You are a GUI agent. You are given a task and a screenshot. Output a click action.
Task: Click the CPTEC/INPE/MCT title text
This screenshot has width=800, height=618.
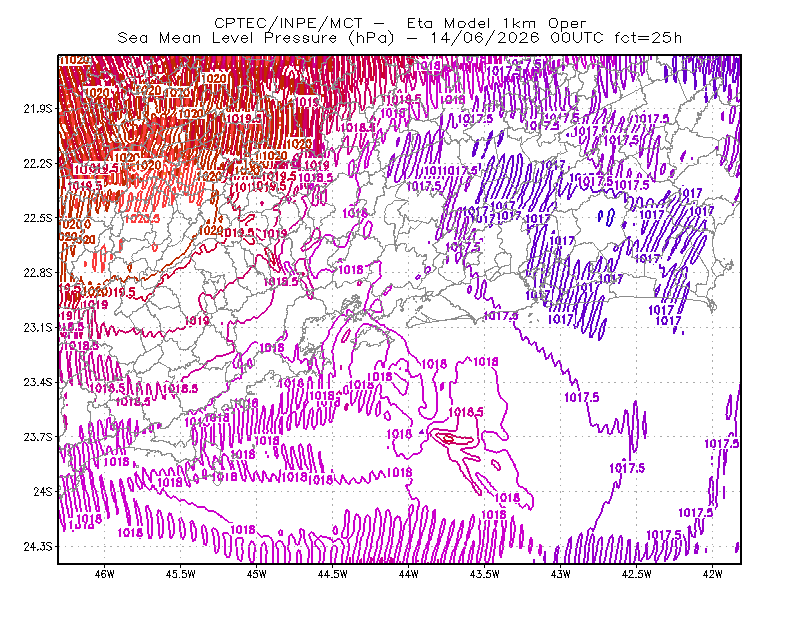288,23
